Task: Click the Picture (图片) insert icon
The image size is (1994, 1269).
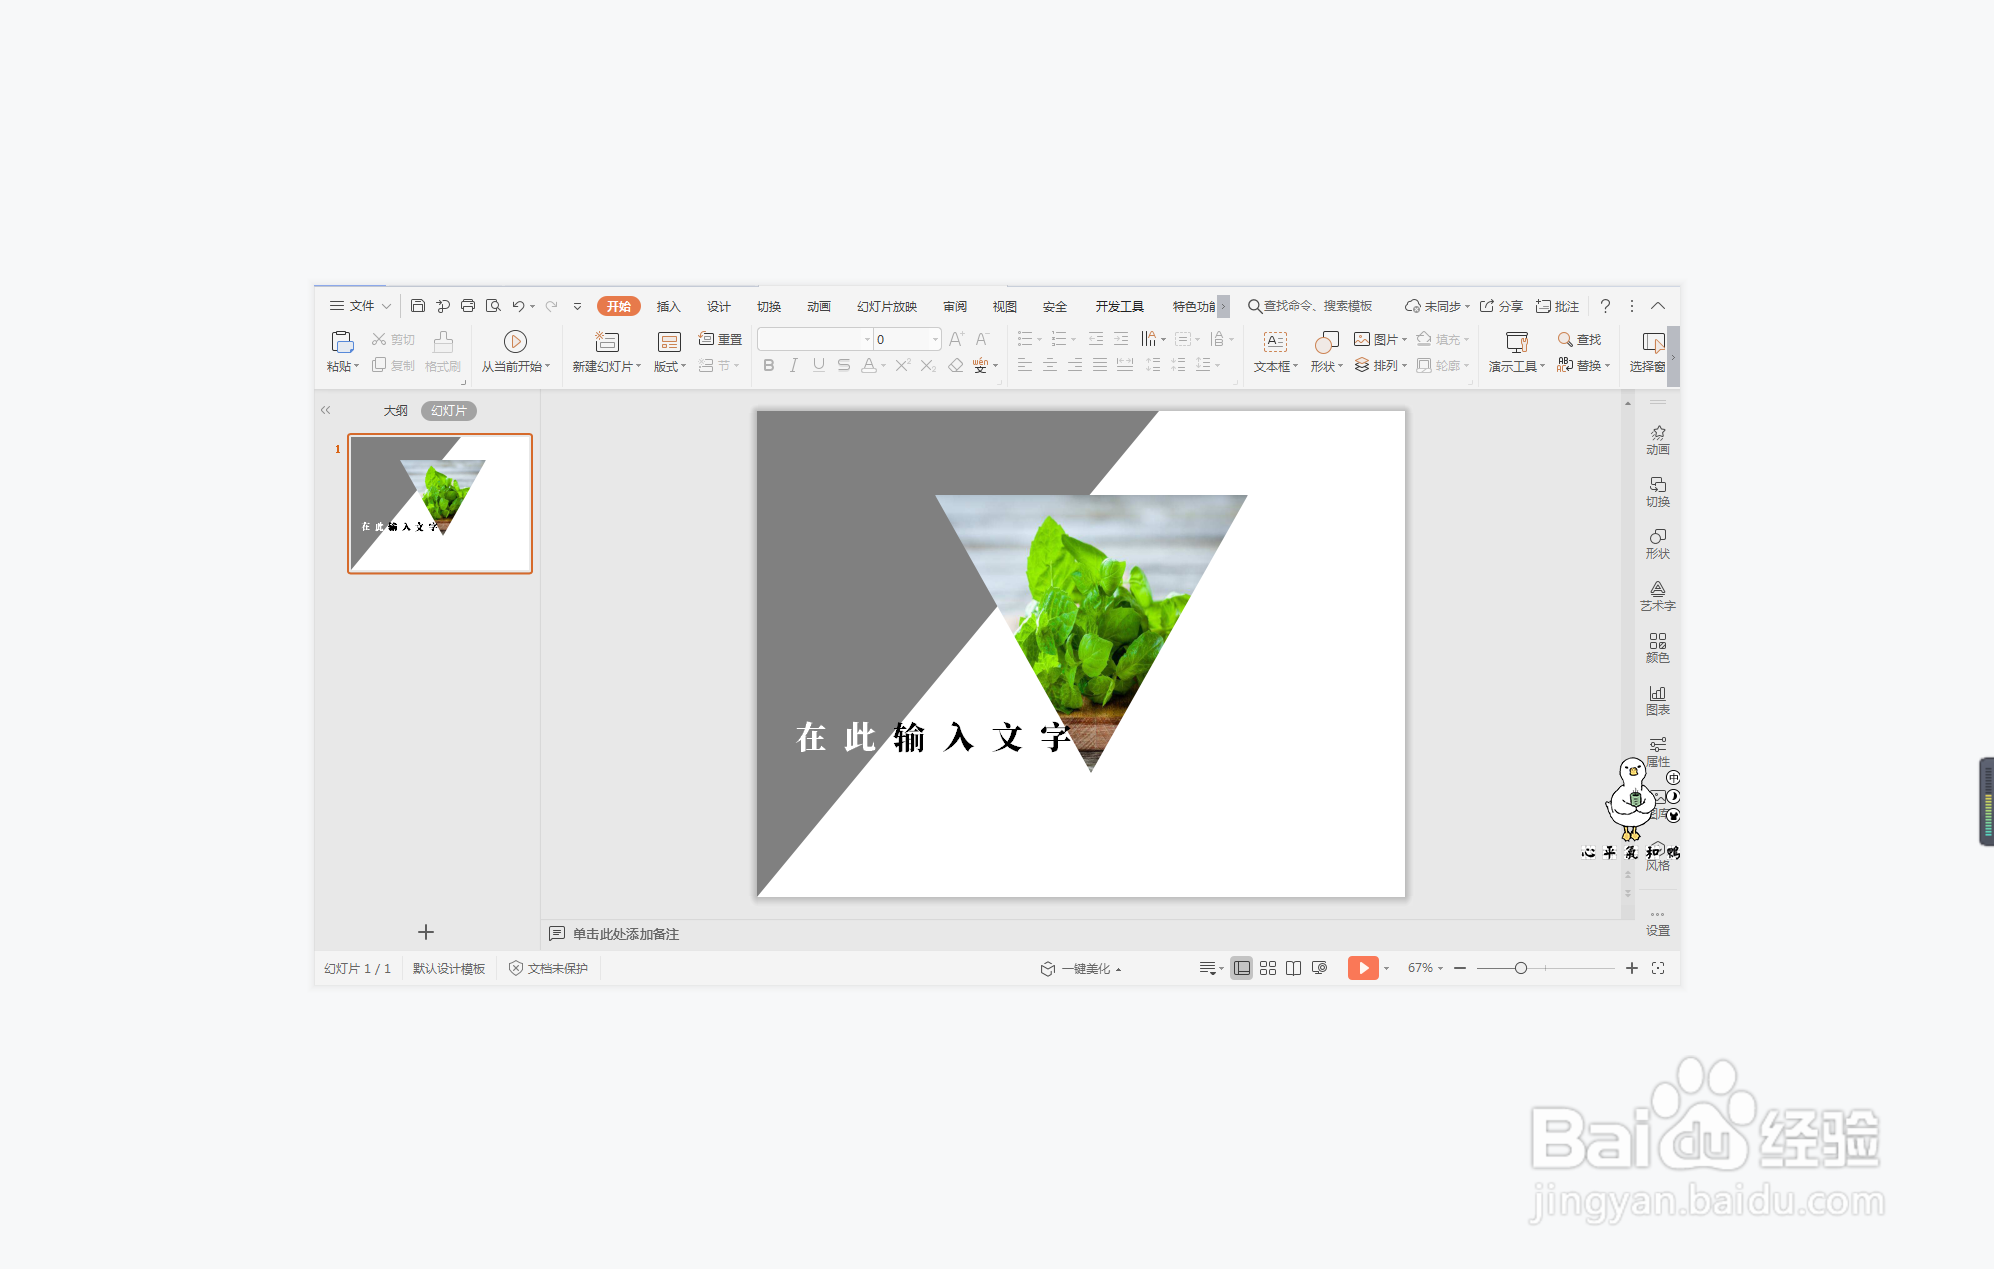Action: [x=1362, y=339]
